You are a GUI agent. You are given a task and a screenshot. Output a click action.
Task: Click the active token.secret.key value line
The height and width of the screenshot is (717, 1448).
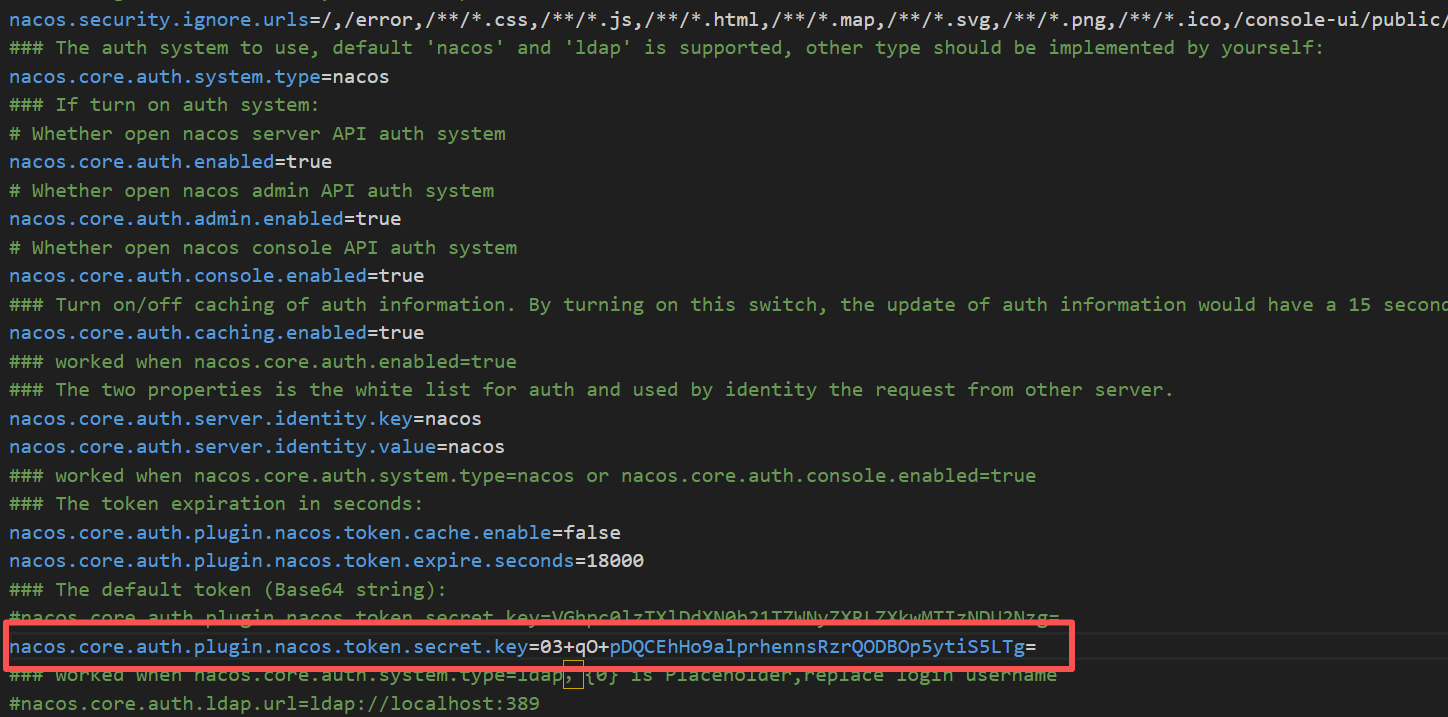[523, 647]
